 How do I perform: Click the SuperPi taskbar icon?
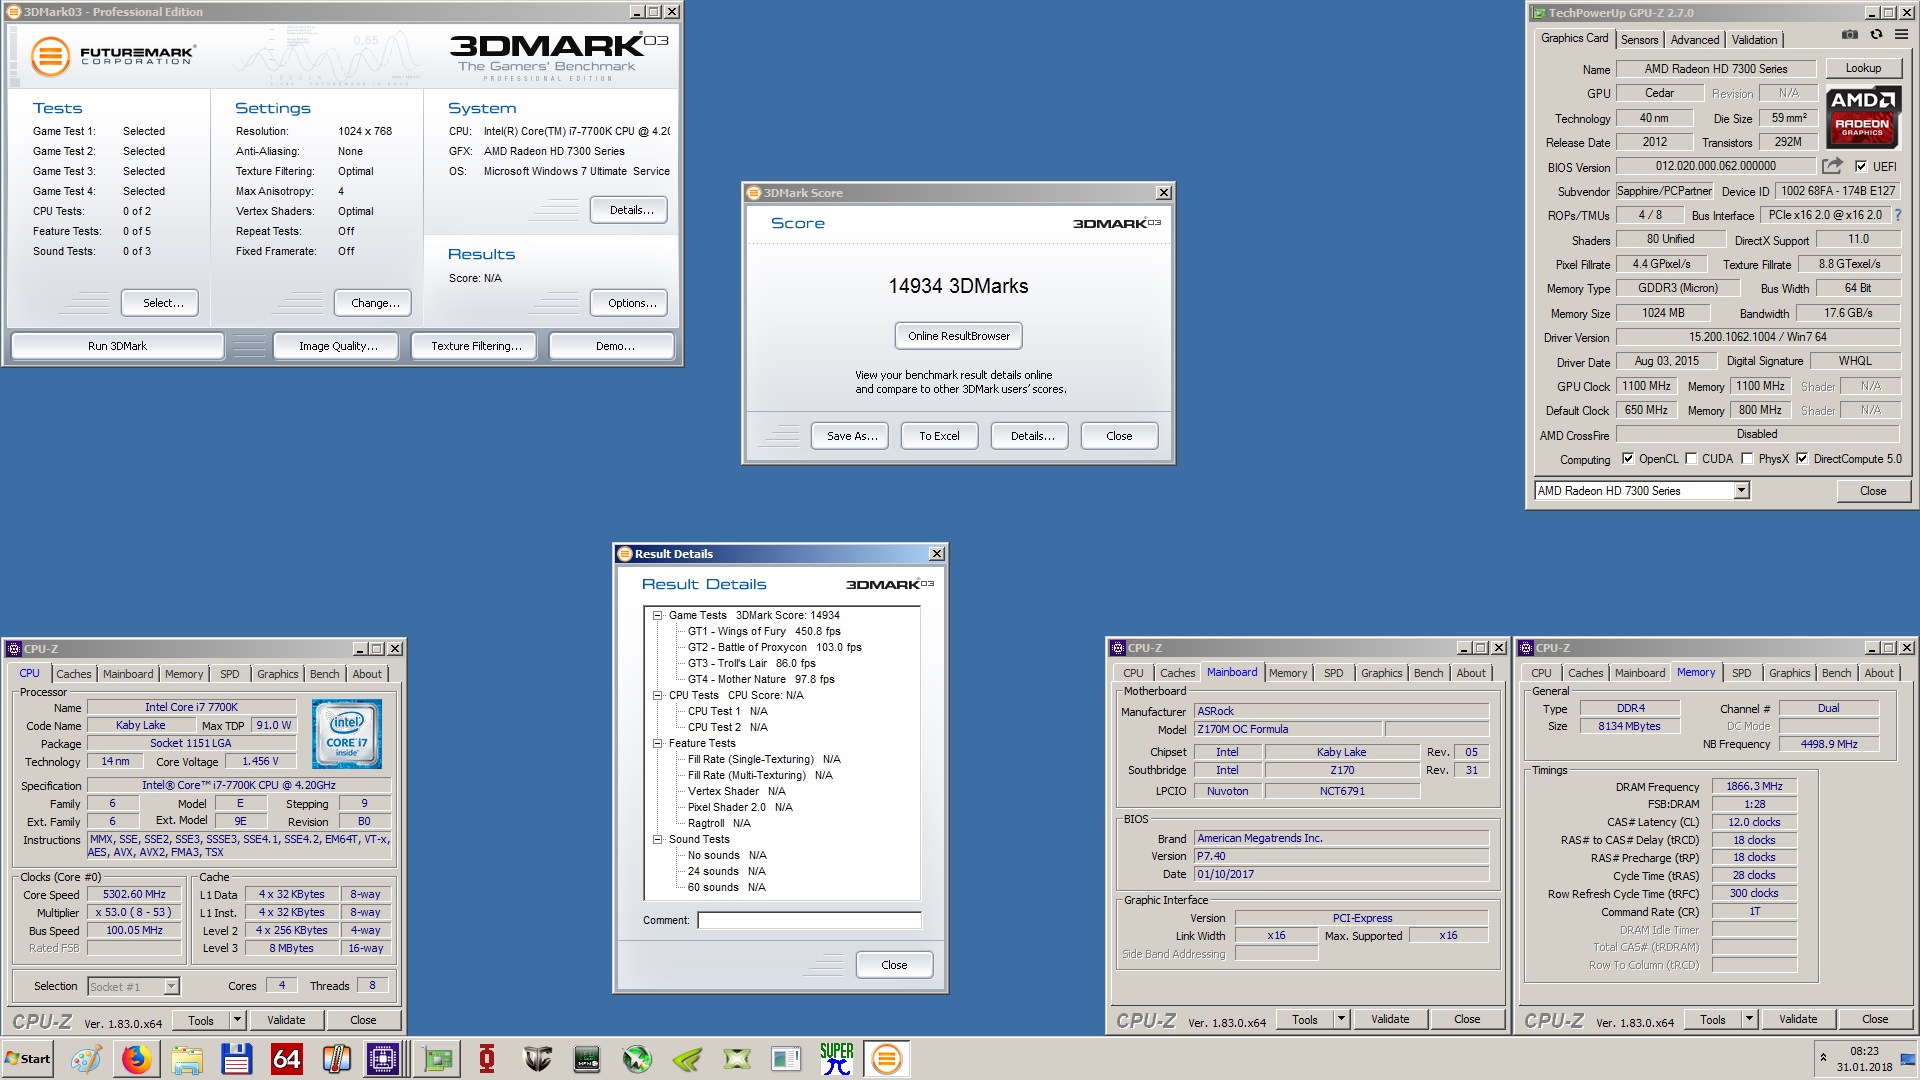[837, 1059]
